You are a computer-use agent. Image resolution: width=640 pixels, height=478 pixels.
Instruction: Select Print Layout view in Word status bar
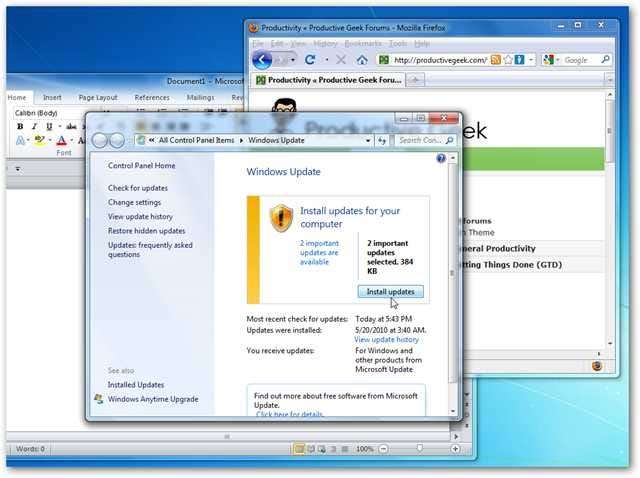click(299, 449)
